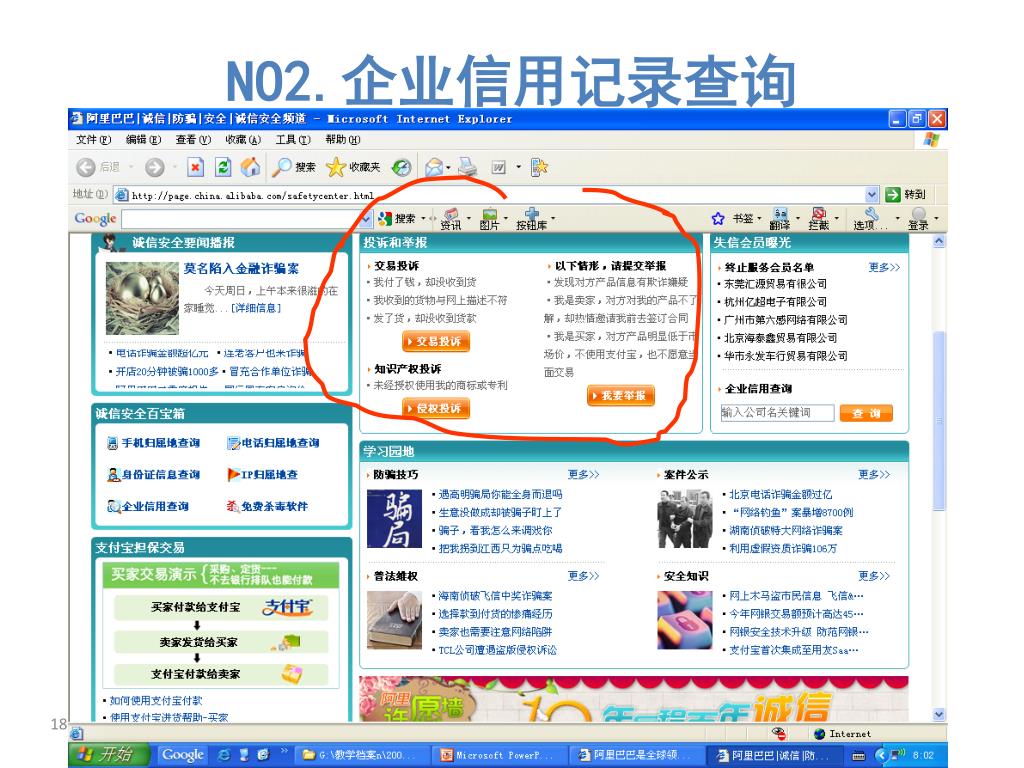The height and width of the screenshot is (768, 1024).
Task: Expand the Google search box dropdown
Action: pos(365,219)
